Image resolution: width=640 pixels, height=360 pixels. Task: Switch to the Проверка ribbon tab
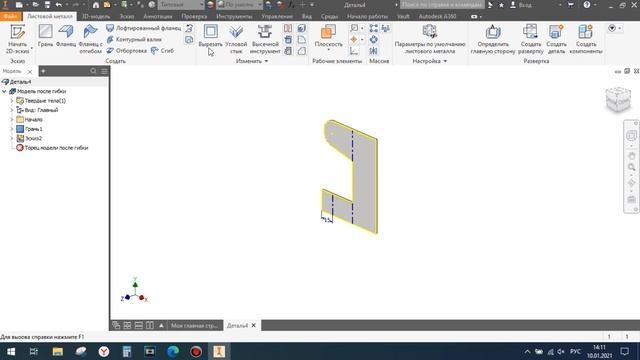(194, 16)
